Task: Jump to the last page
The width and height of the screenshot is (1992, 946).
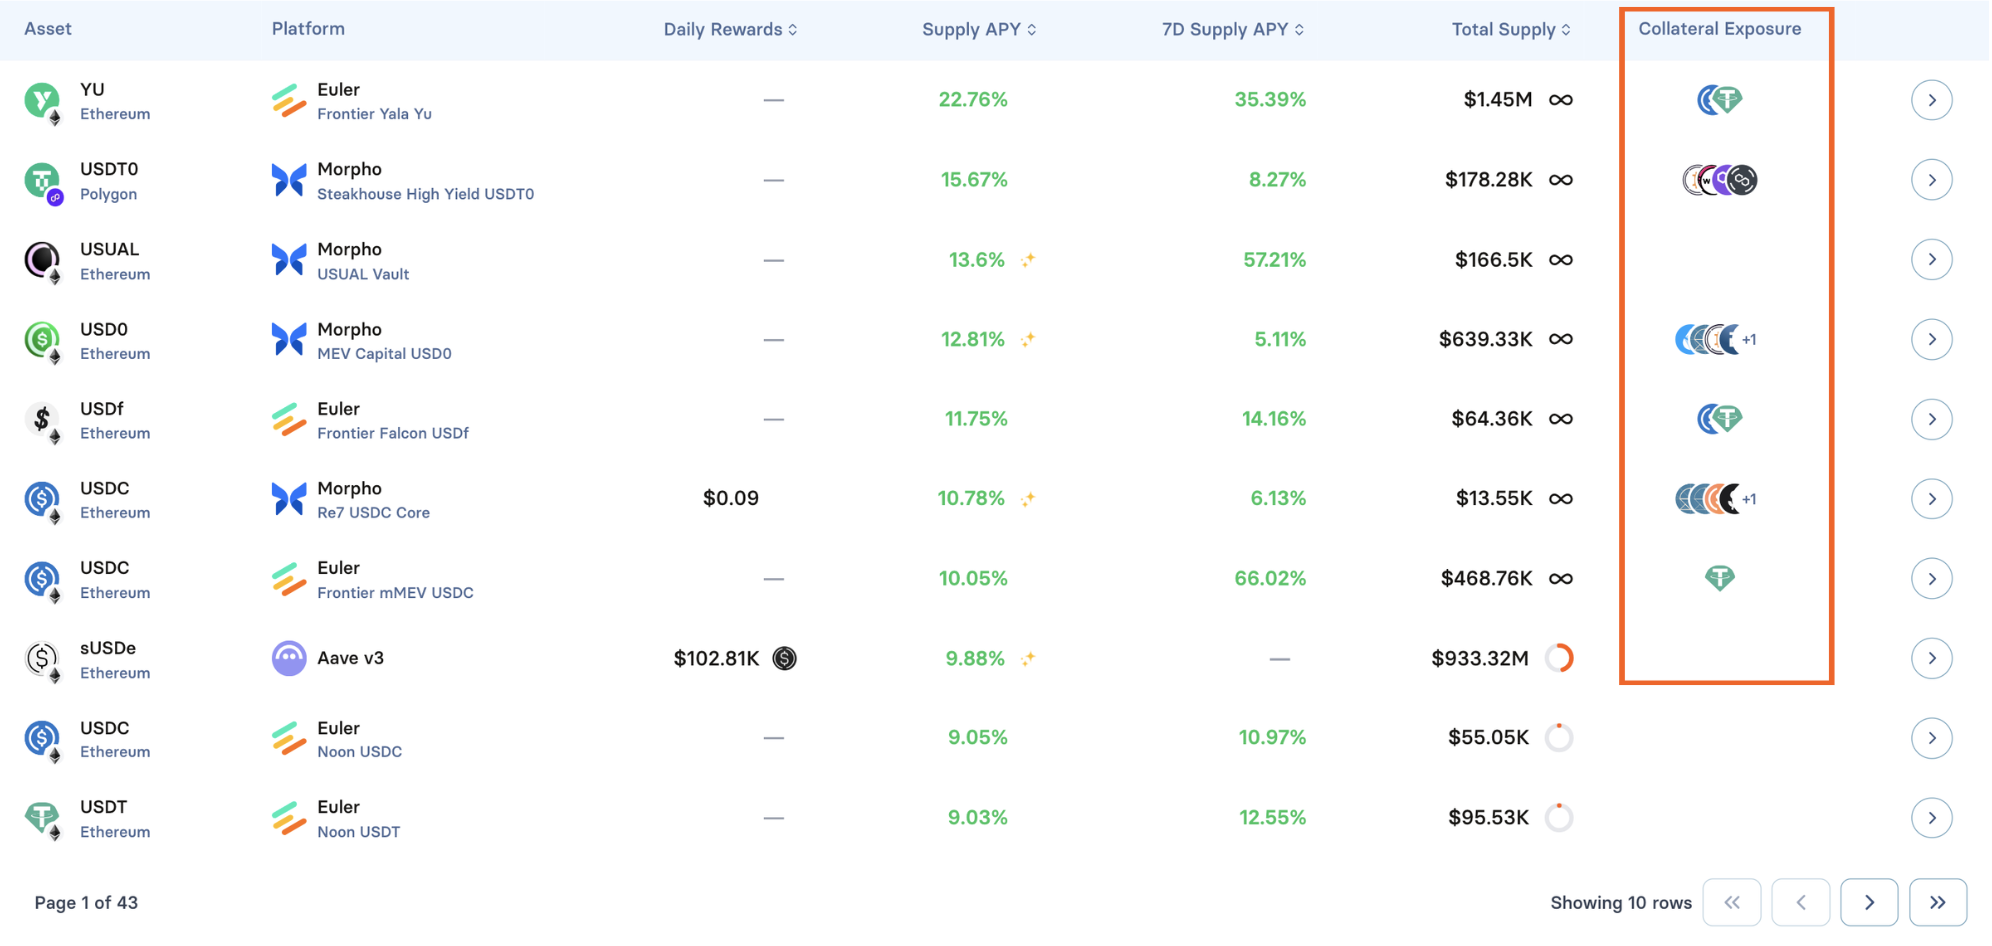Action: [1937, 902]
